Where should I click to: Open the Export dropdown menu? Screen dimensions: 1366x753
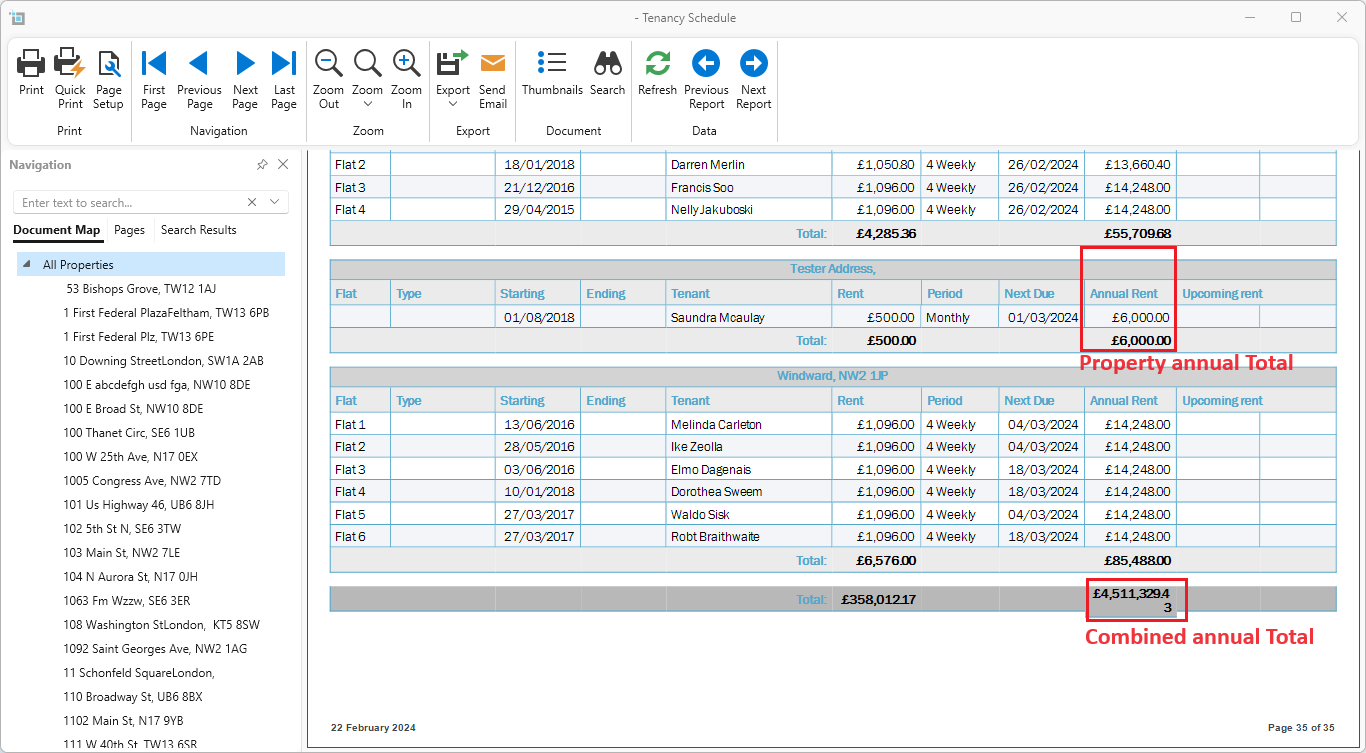pyautogui.click(x=453, y=104)
